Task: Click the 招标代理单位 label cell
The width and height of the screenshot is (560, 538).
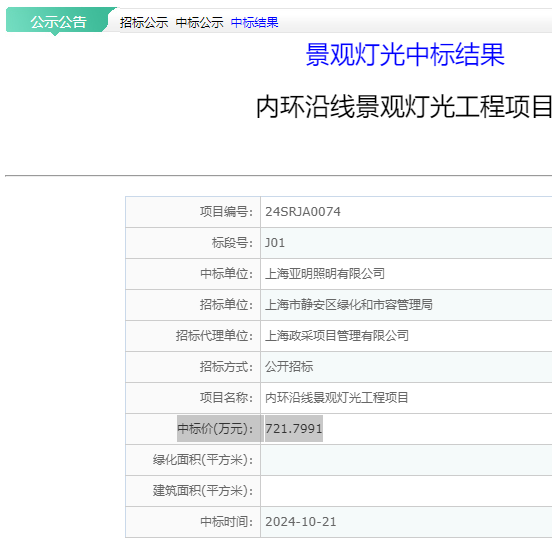Action: tap(193, 336)
